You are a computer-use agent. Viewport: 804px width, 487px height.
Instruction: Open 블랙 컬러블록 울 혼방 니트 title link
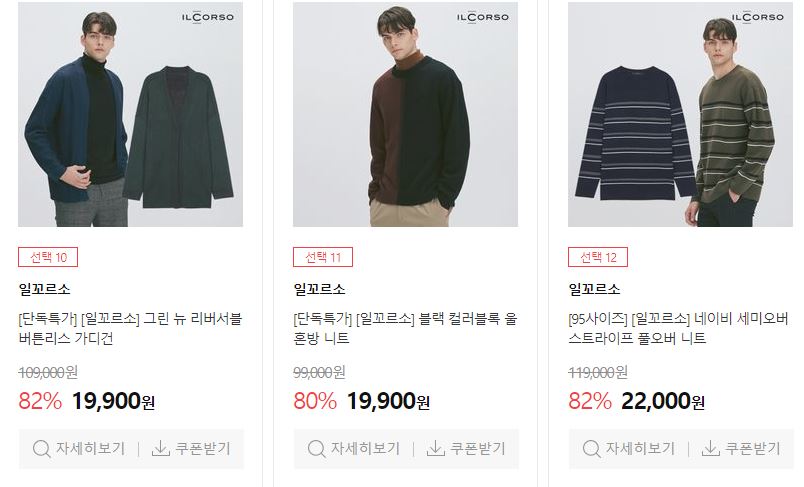pos(405,329)
